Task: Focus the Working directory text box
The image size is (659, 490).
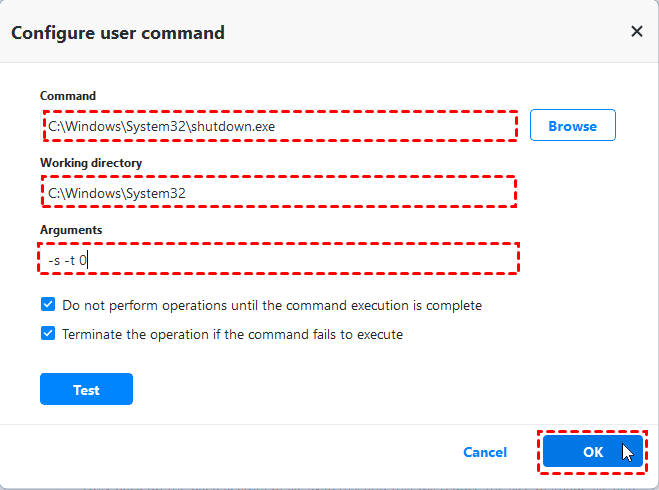Action: 279,192
